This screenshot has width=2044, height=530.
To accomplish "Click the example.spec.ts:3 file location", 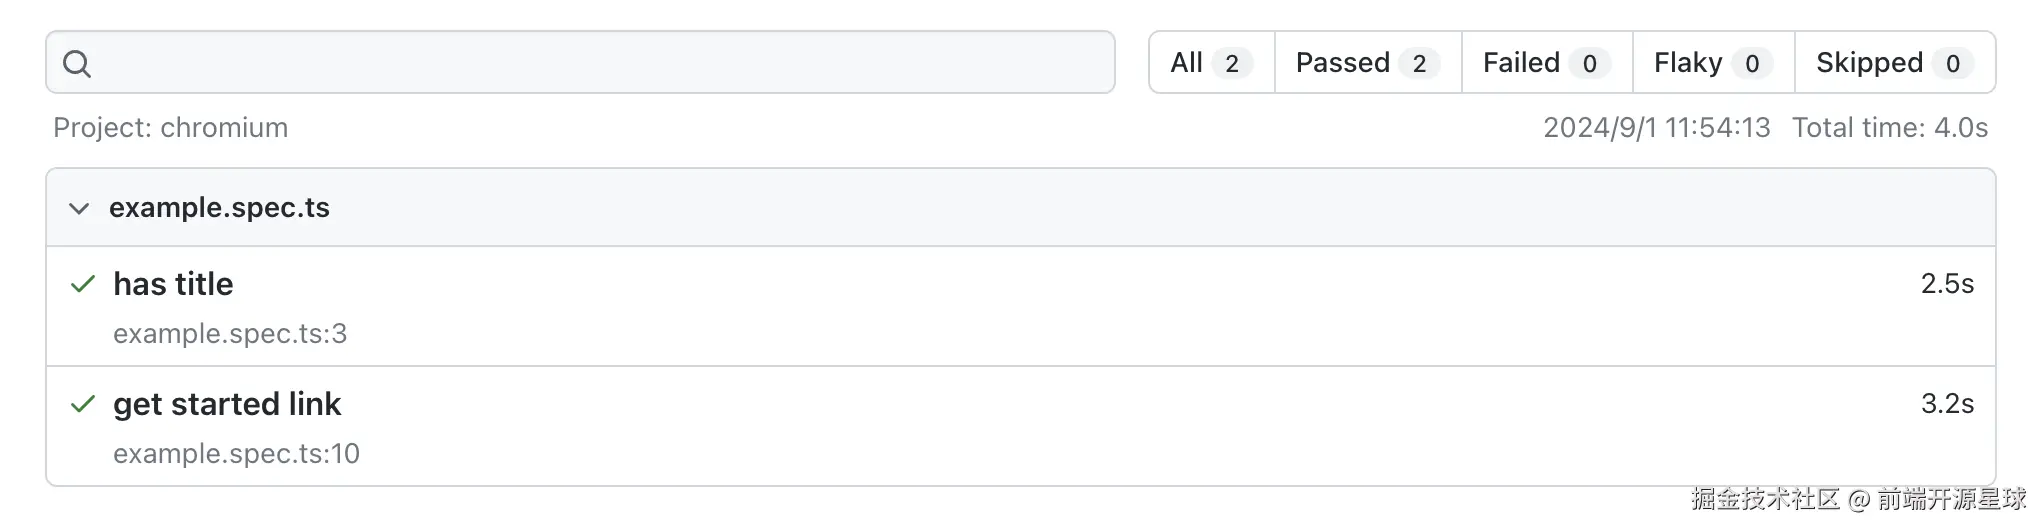I will pyautogui.click(x=230, y=334).
